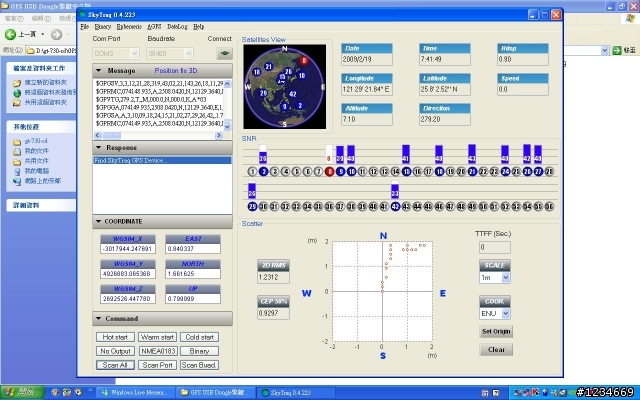Select satellite 21 circle in SNR row
The height and width of the screenshot is (400, 640).
tap(472, 172)
